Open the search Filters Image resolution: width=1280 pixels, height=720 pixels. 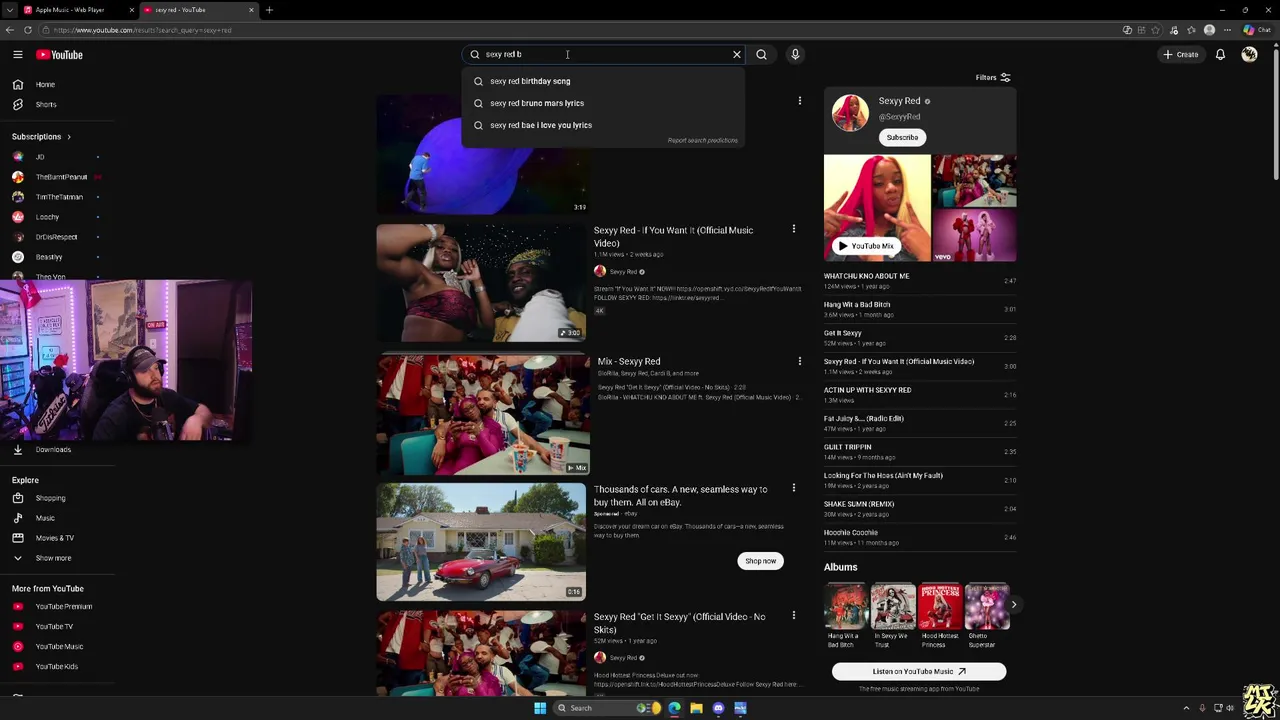pos(993,78)
